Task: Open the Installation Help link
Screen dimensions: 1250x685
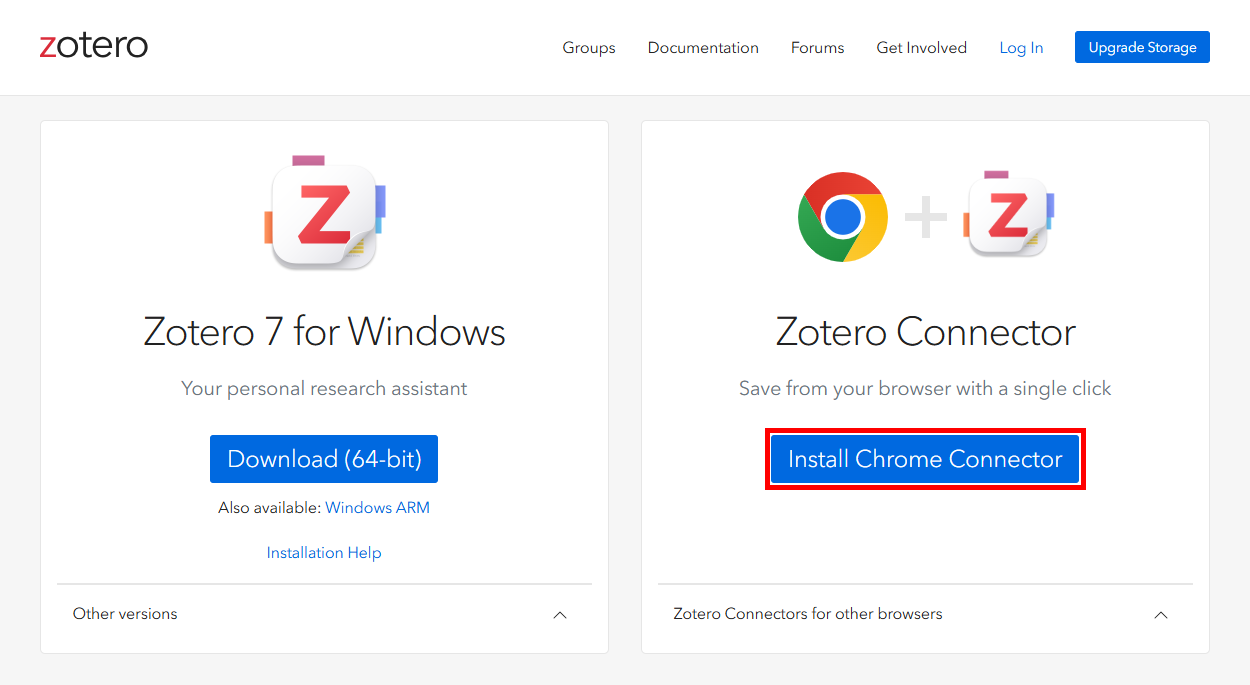Action: point(324,553)
